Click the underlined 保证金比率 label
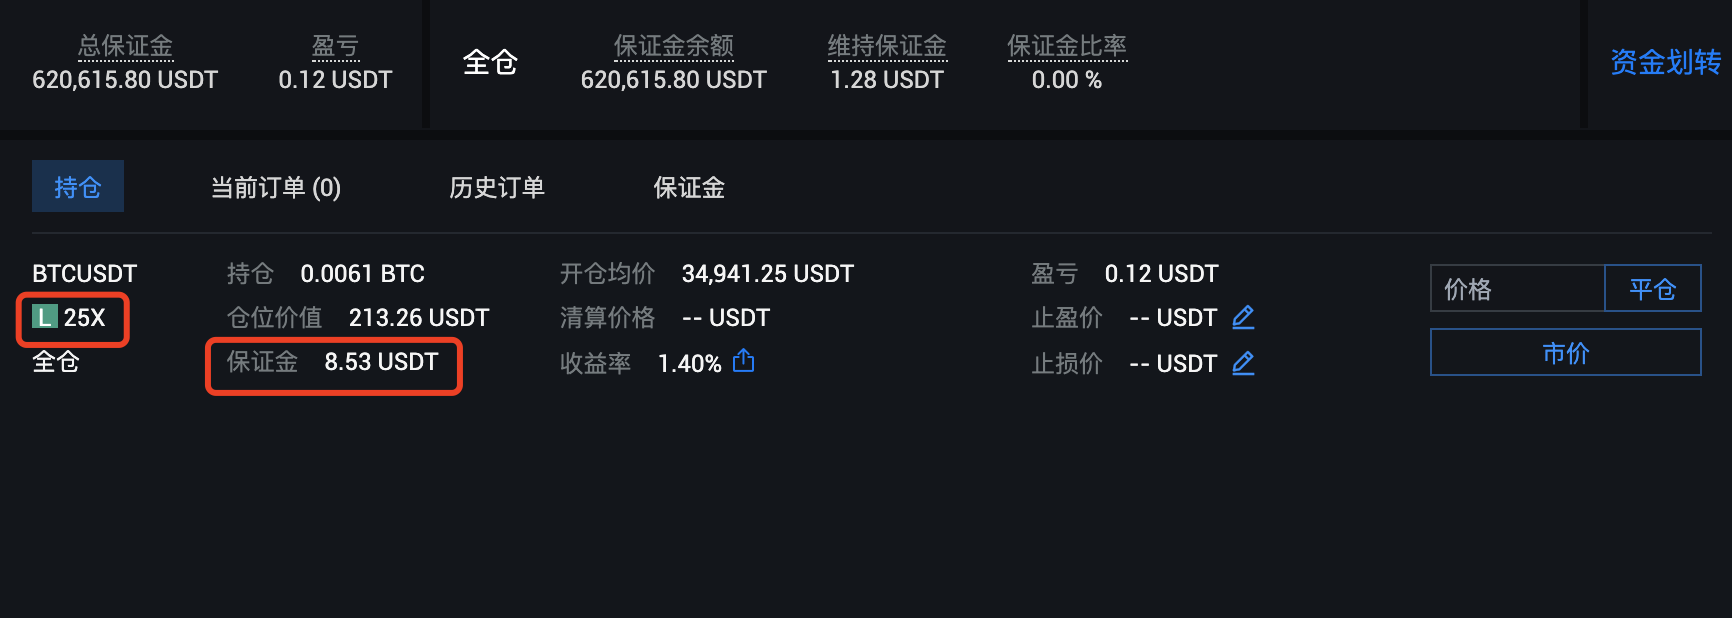The width and height of the screenshot is (1732, 618). [1067, 46]
